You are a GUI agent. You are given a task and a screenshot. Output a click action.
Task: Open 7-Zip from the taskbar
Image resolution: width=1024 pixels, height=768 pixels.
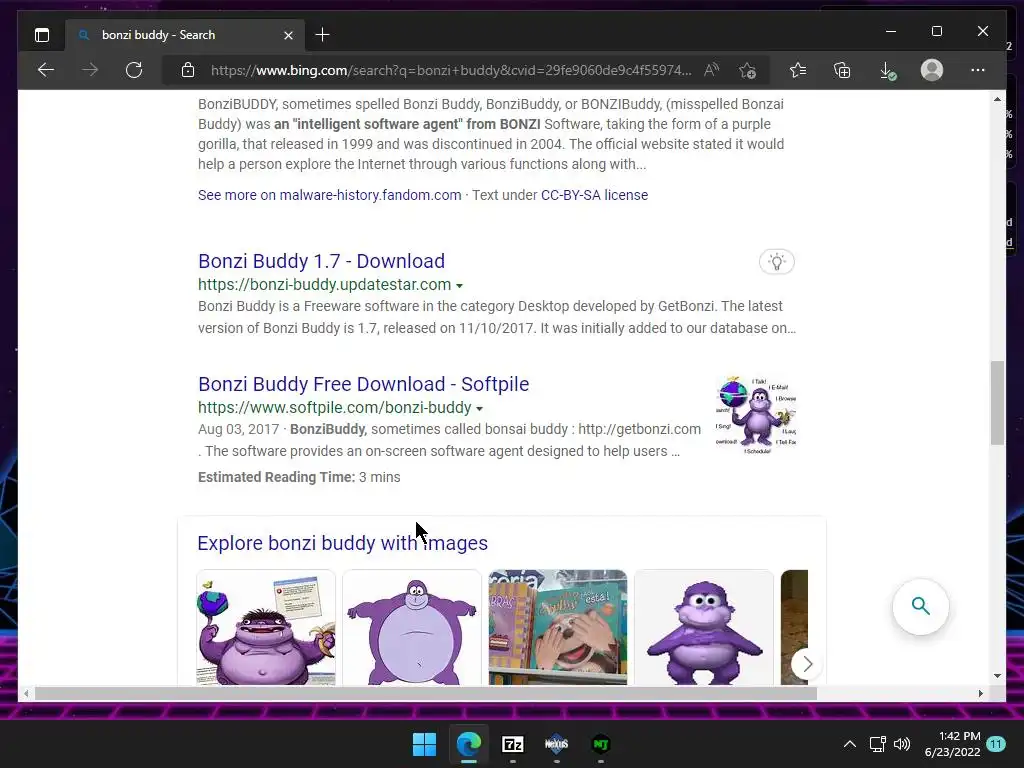click(x=513, y=744)
